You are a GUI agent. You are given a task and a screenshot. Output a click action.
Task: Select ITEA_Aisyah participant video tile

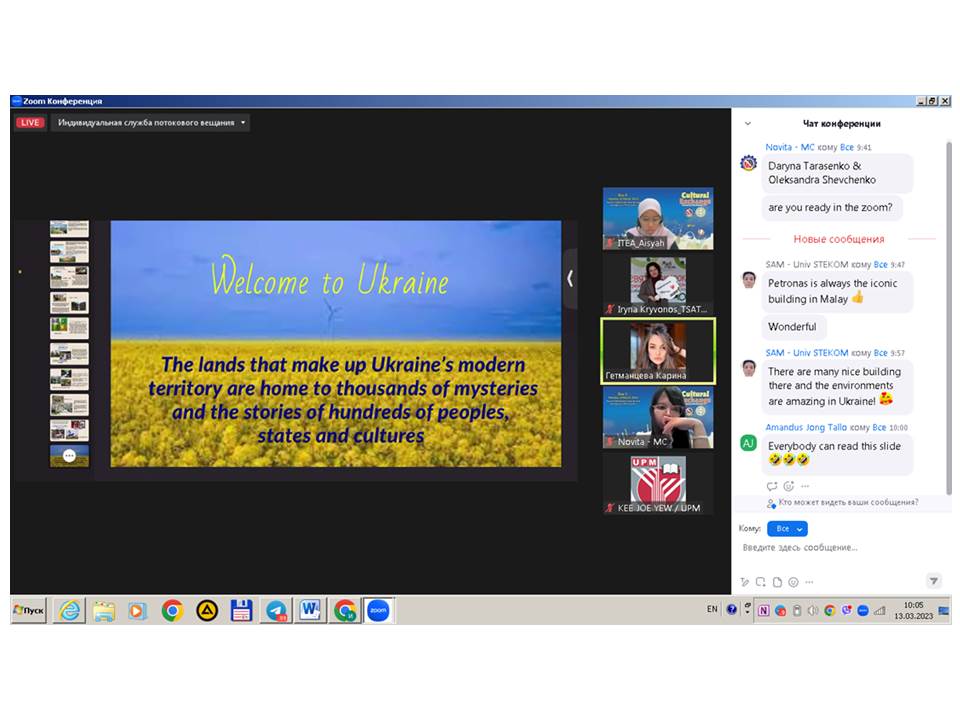pyautogui.click(x=658, y=219)
